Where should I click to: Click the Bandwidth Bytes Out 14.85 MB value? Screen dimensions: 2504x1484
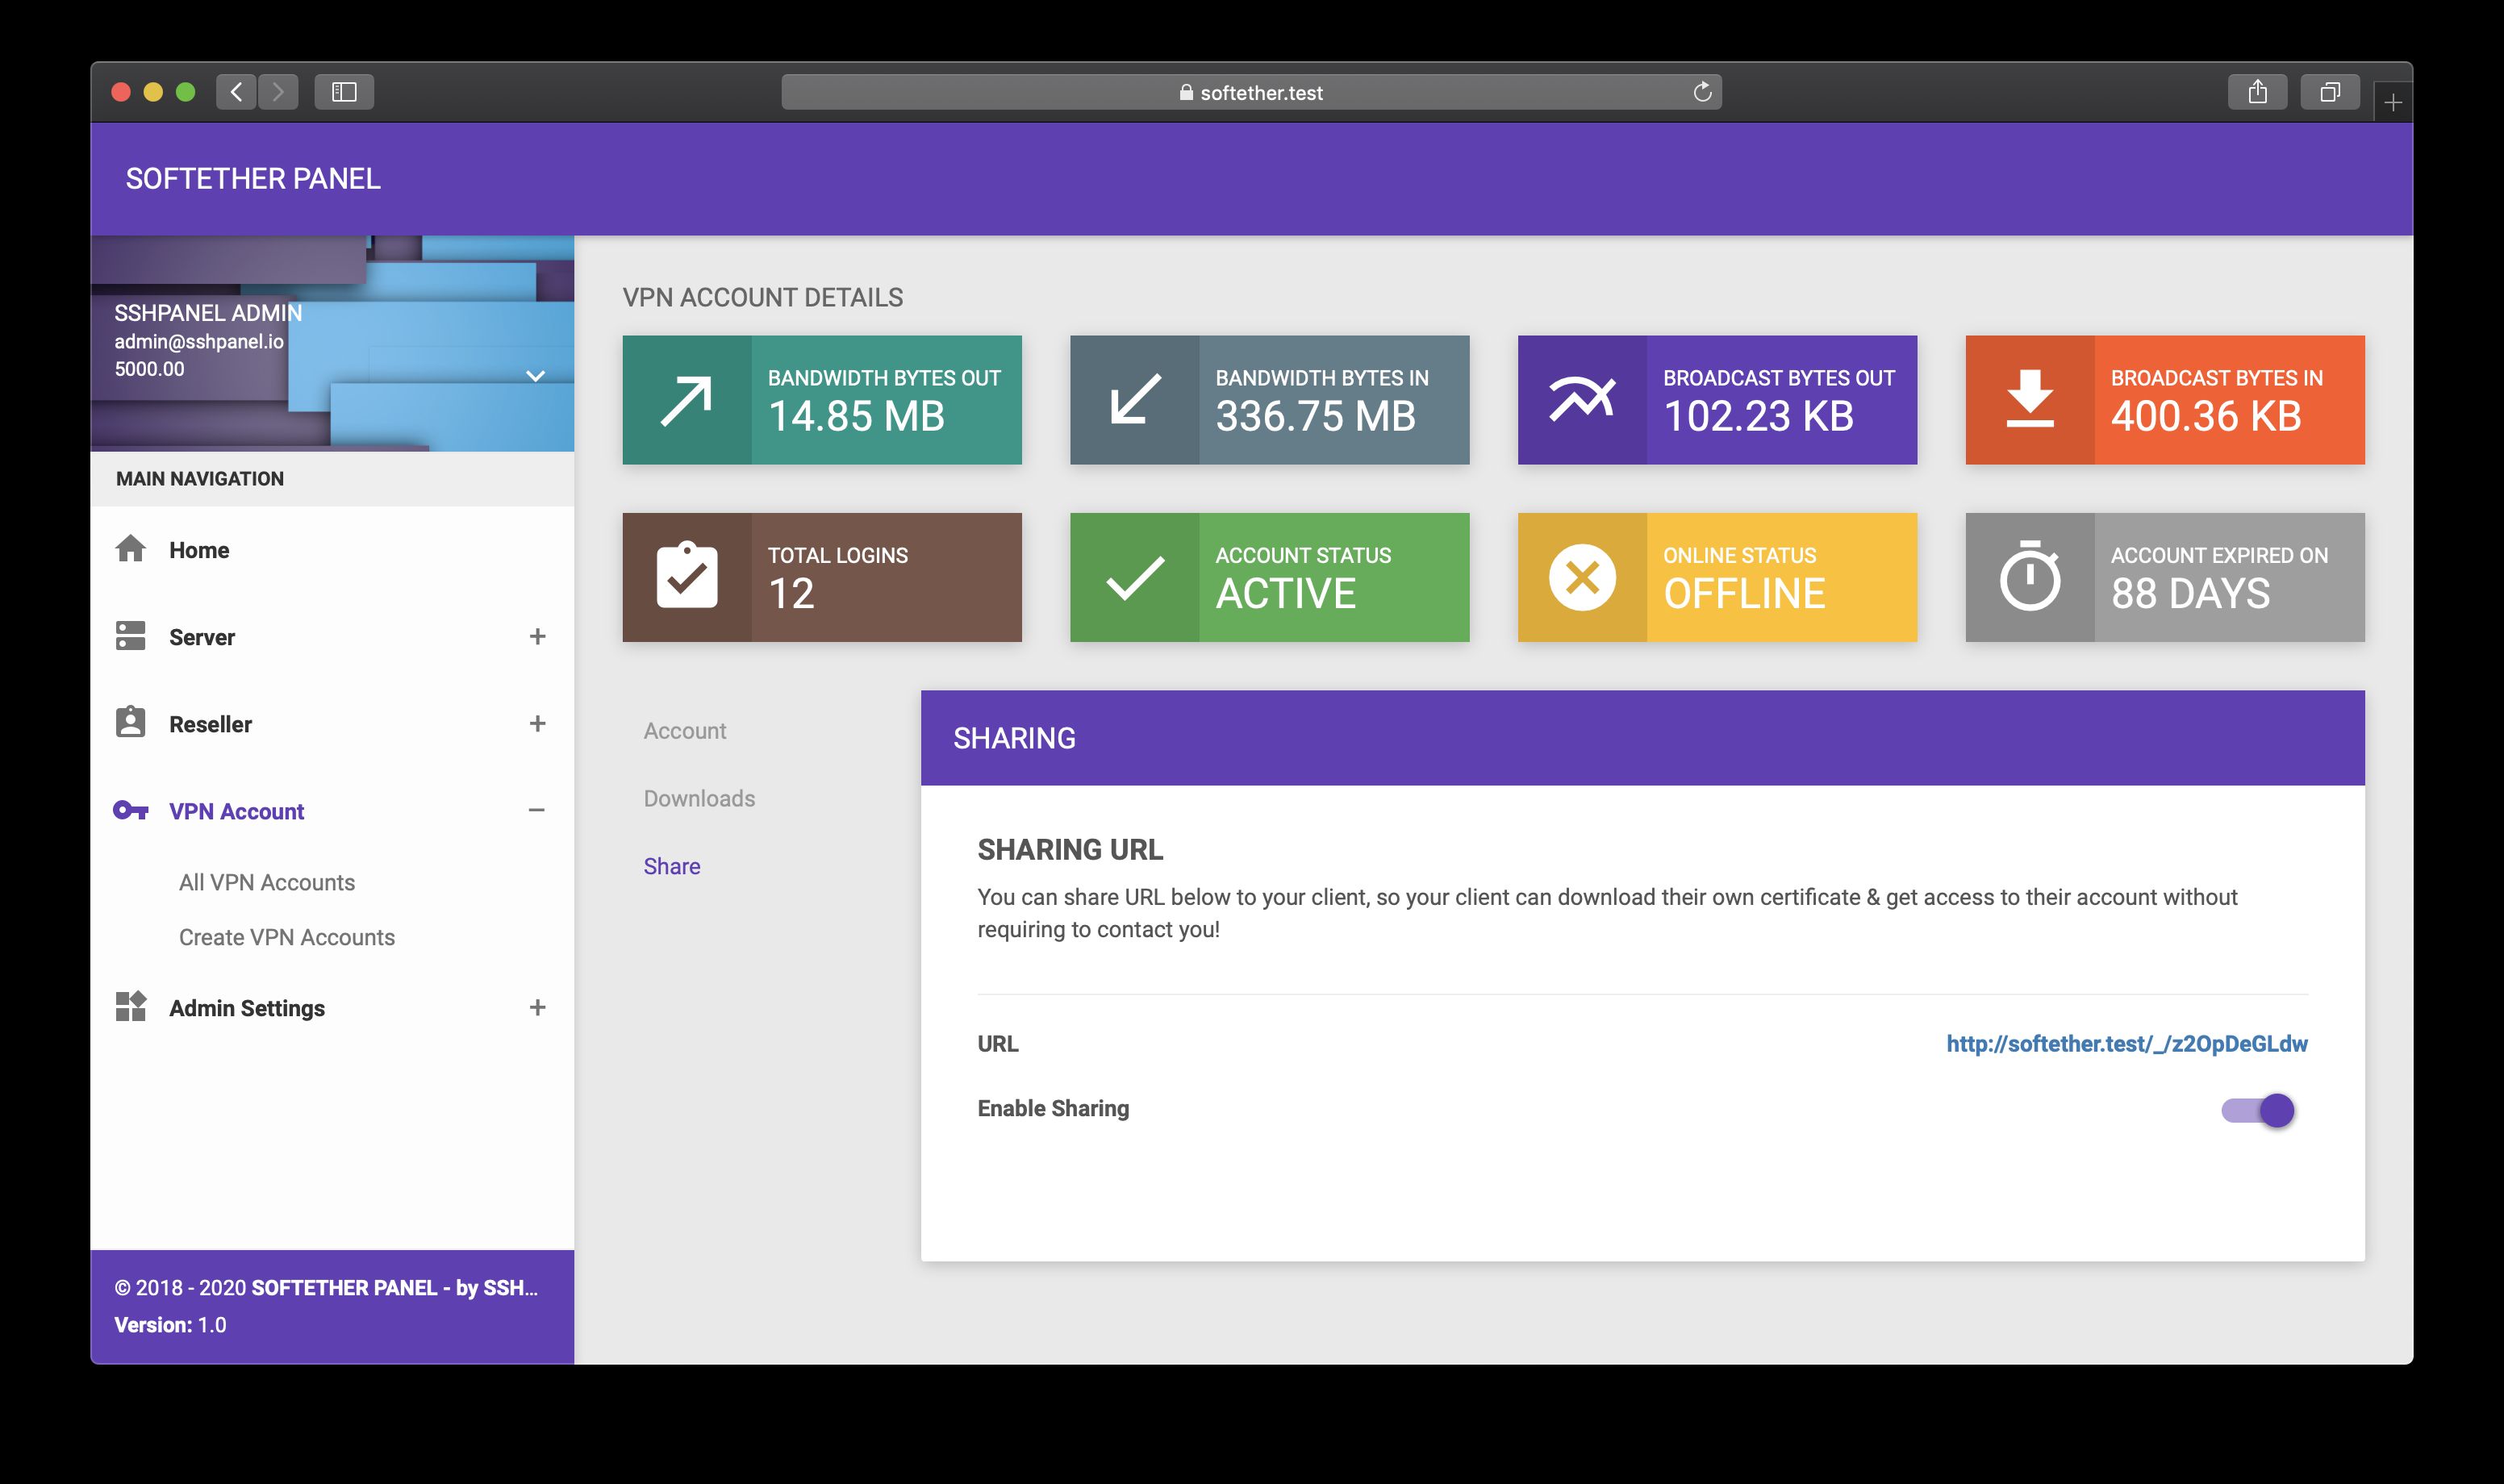(856, 416)
